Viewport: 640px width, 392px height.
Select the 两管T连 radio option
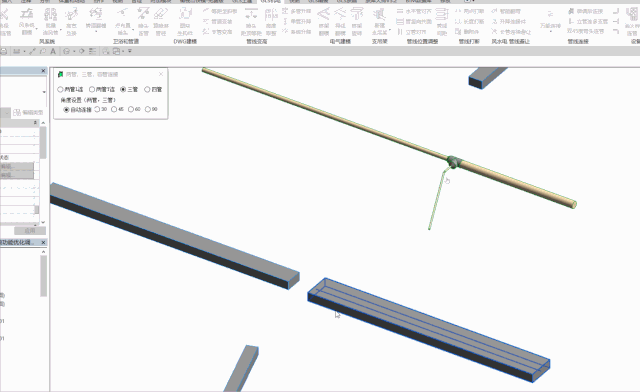coord(102,89)
